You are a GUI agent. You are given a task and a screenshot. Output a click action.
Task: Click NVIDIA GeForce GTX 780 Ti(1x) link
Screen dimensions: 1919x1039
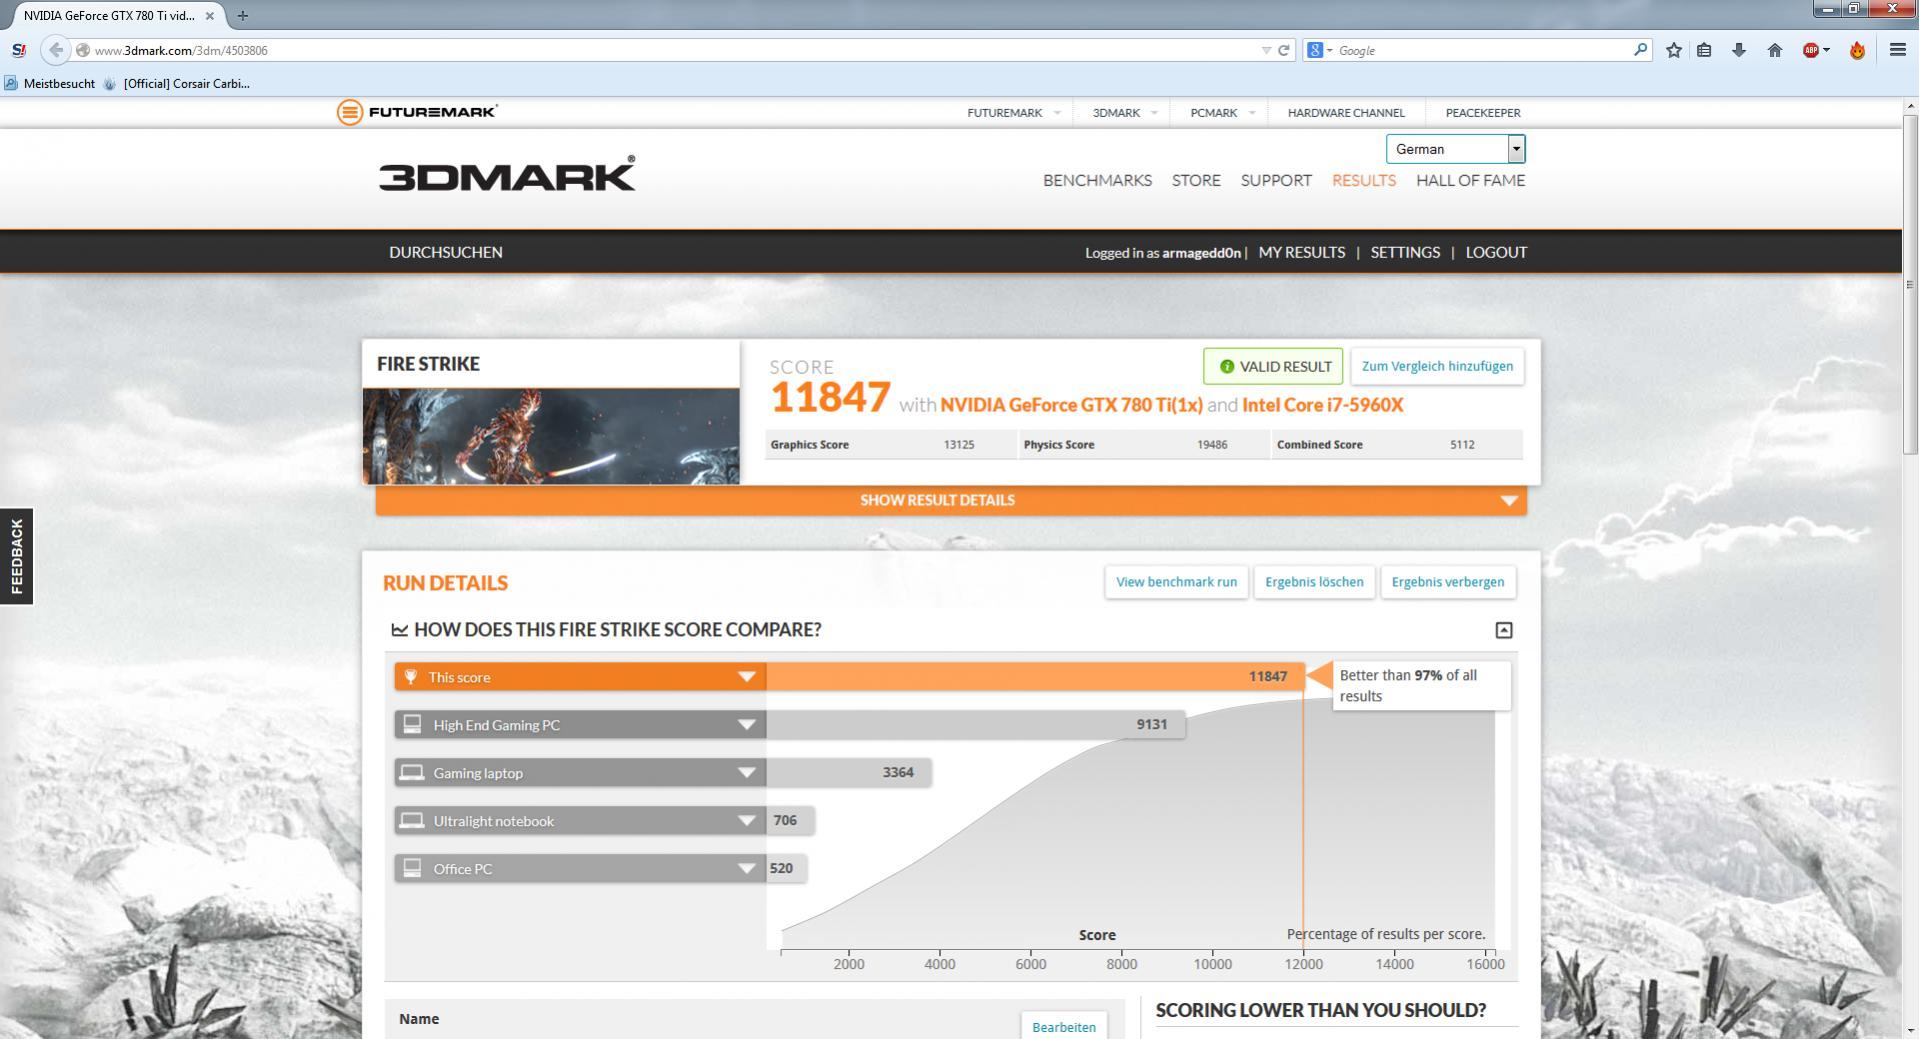click(1071, 405)
